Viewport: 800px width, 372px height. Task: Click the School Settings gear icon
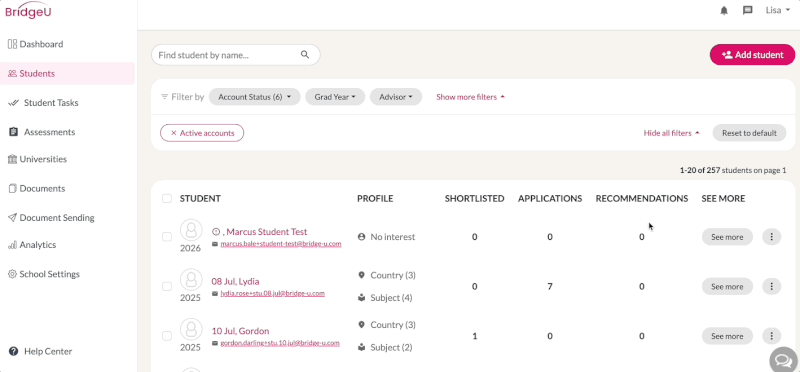pos(12,274)
